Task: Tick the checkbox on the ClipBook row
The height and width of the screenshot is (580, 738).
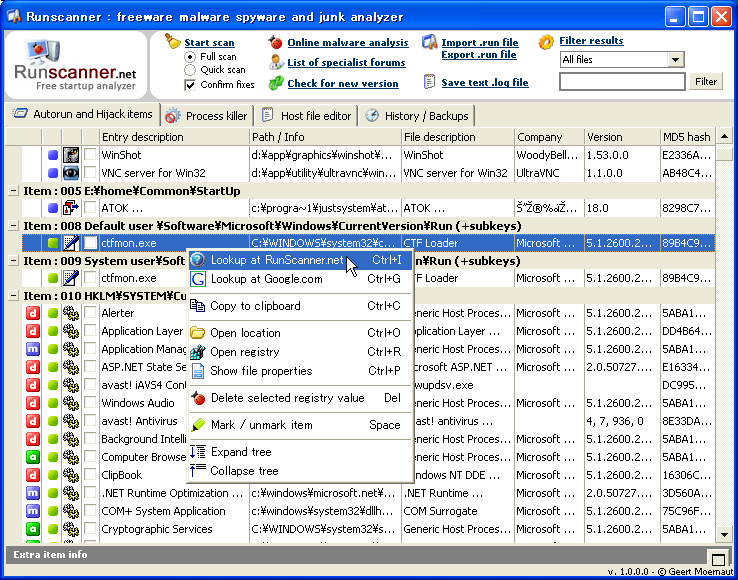Action: click(x=90, y=475)
